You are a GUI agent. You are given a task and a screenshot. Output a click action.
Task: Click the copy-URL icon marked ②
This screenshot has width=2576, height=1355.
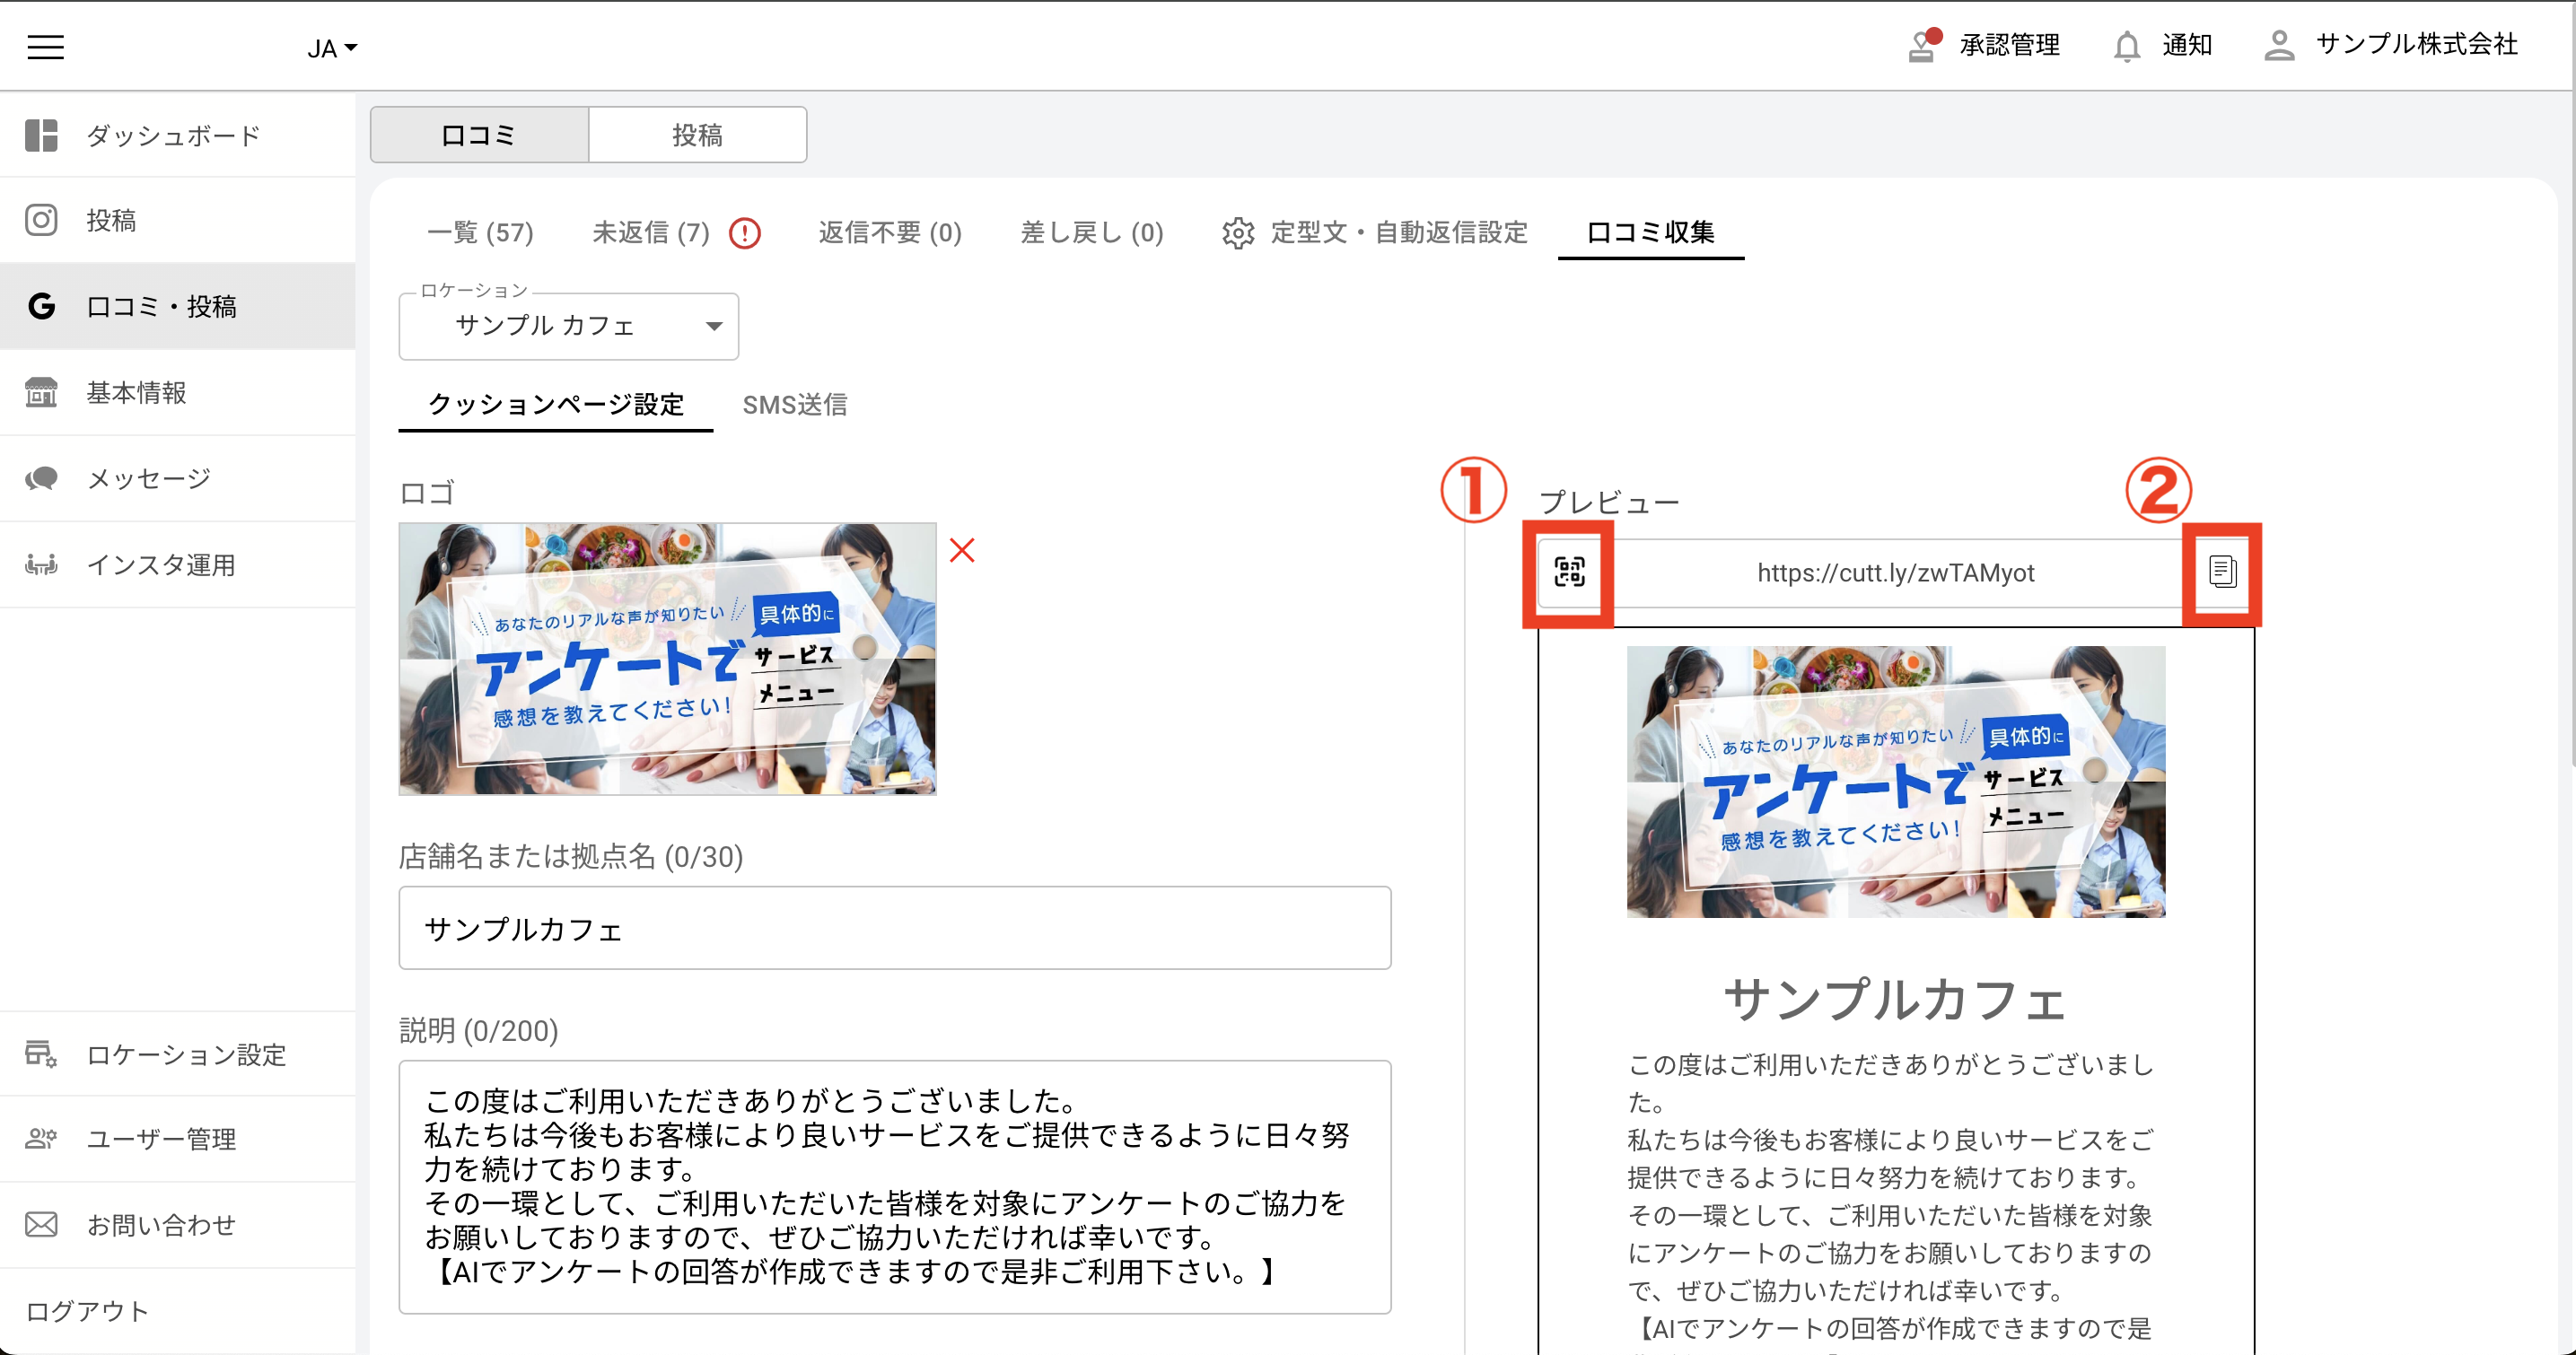(x=2224, y=573)
